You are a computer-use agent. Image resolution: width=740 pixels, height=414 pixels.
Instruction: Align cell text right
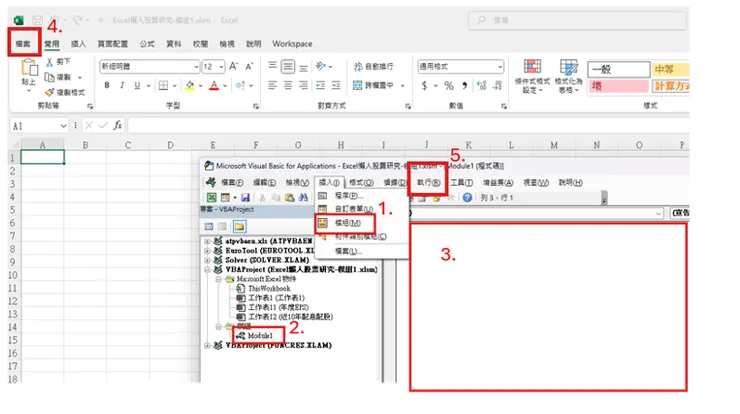tap(303, 85)
